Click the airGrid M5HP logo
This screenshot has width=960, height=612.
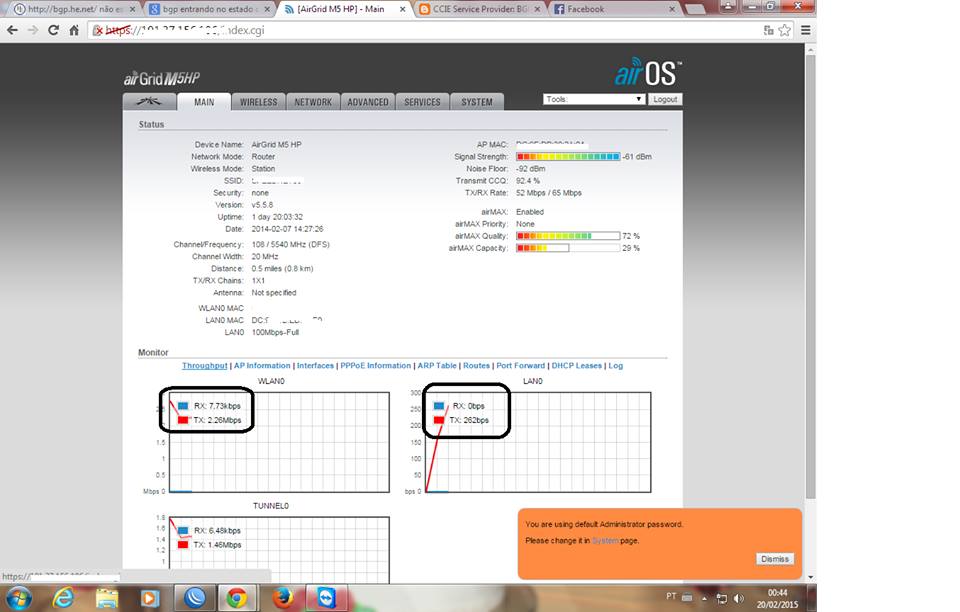click(x=162, y=78)
